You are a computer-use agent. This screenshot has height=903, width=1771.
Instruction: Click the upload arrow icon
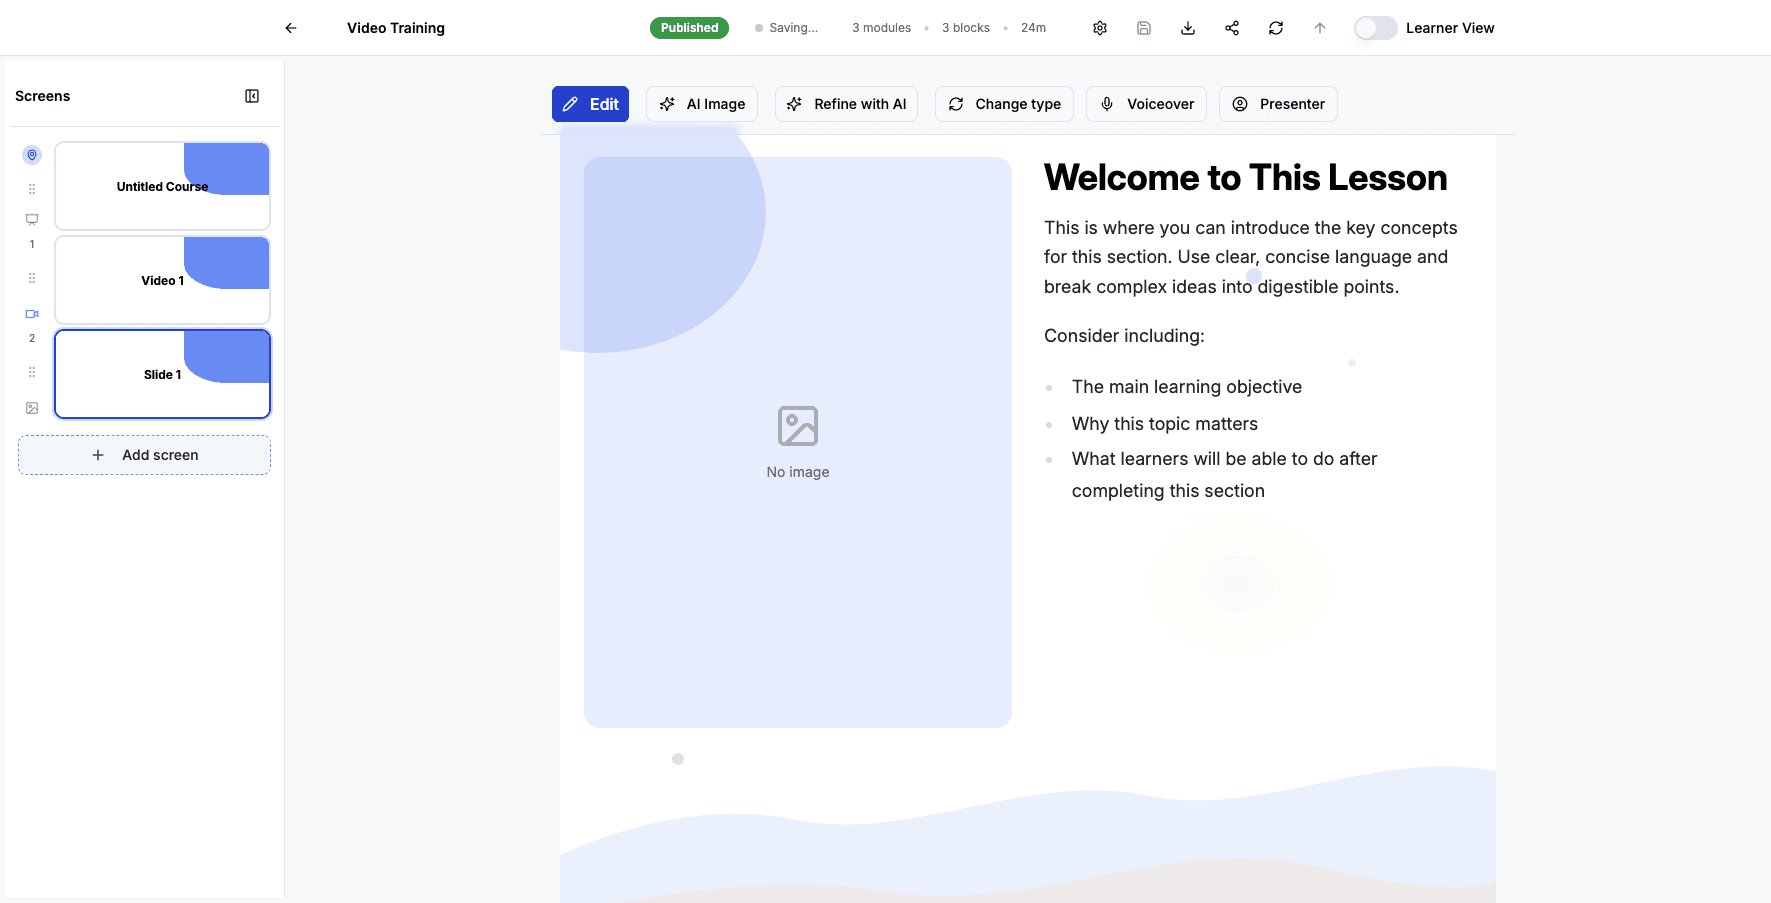(1319, 28)
